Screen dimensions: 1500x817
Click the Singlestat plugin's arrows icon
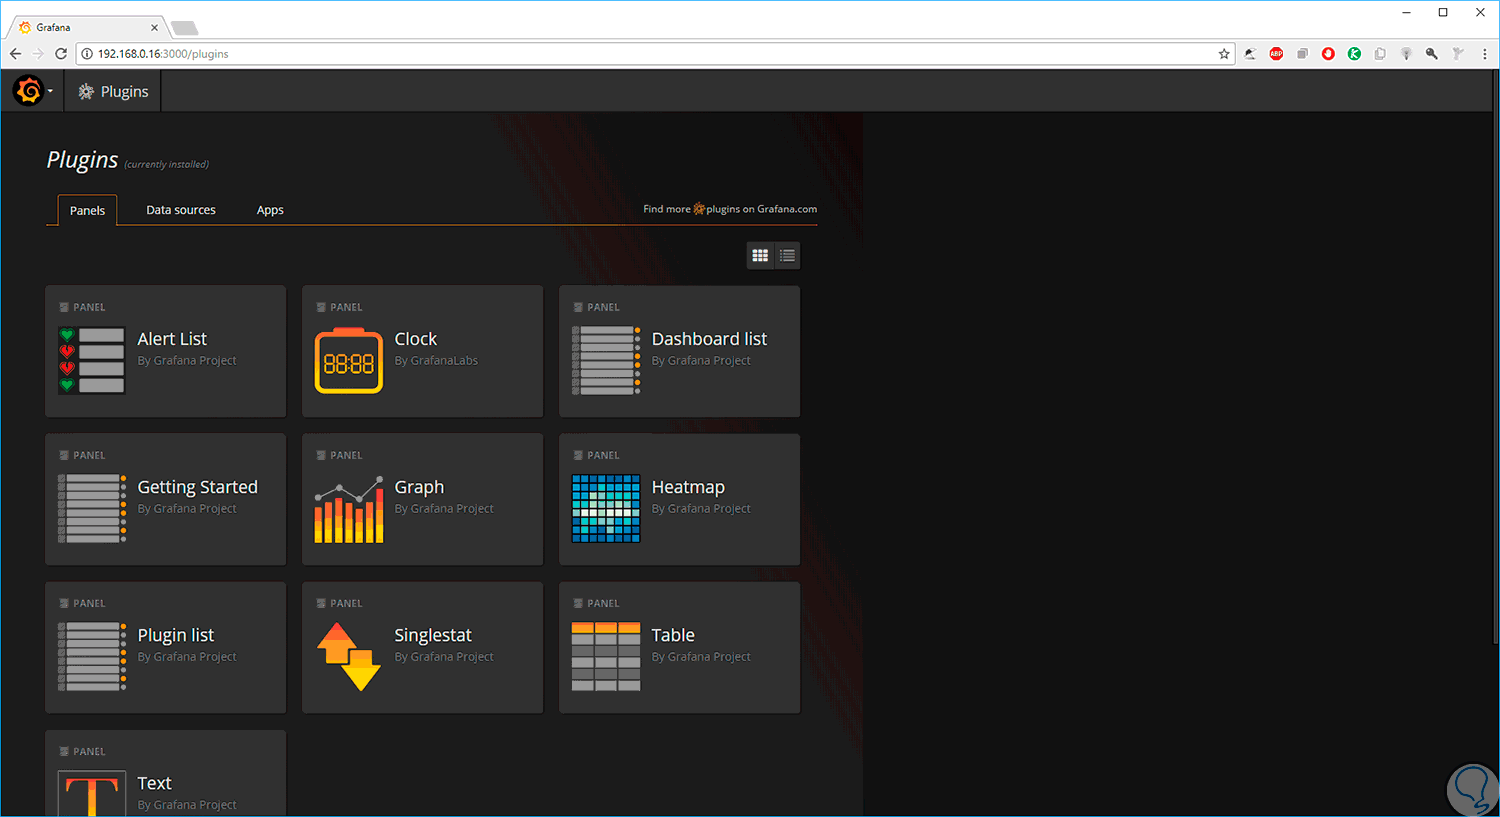click(x=349, y=656)
